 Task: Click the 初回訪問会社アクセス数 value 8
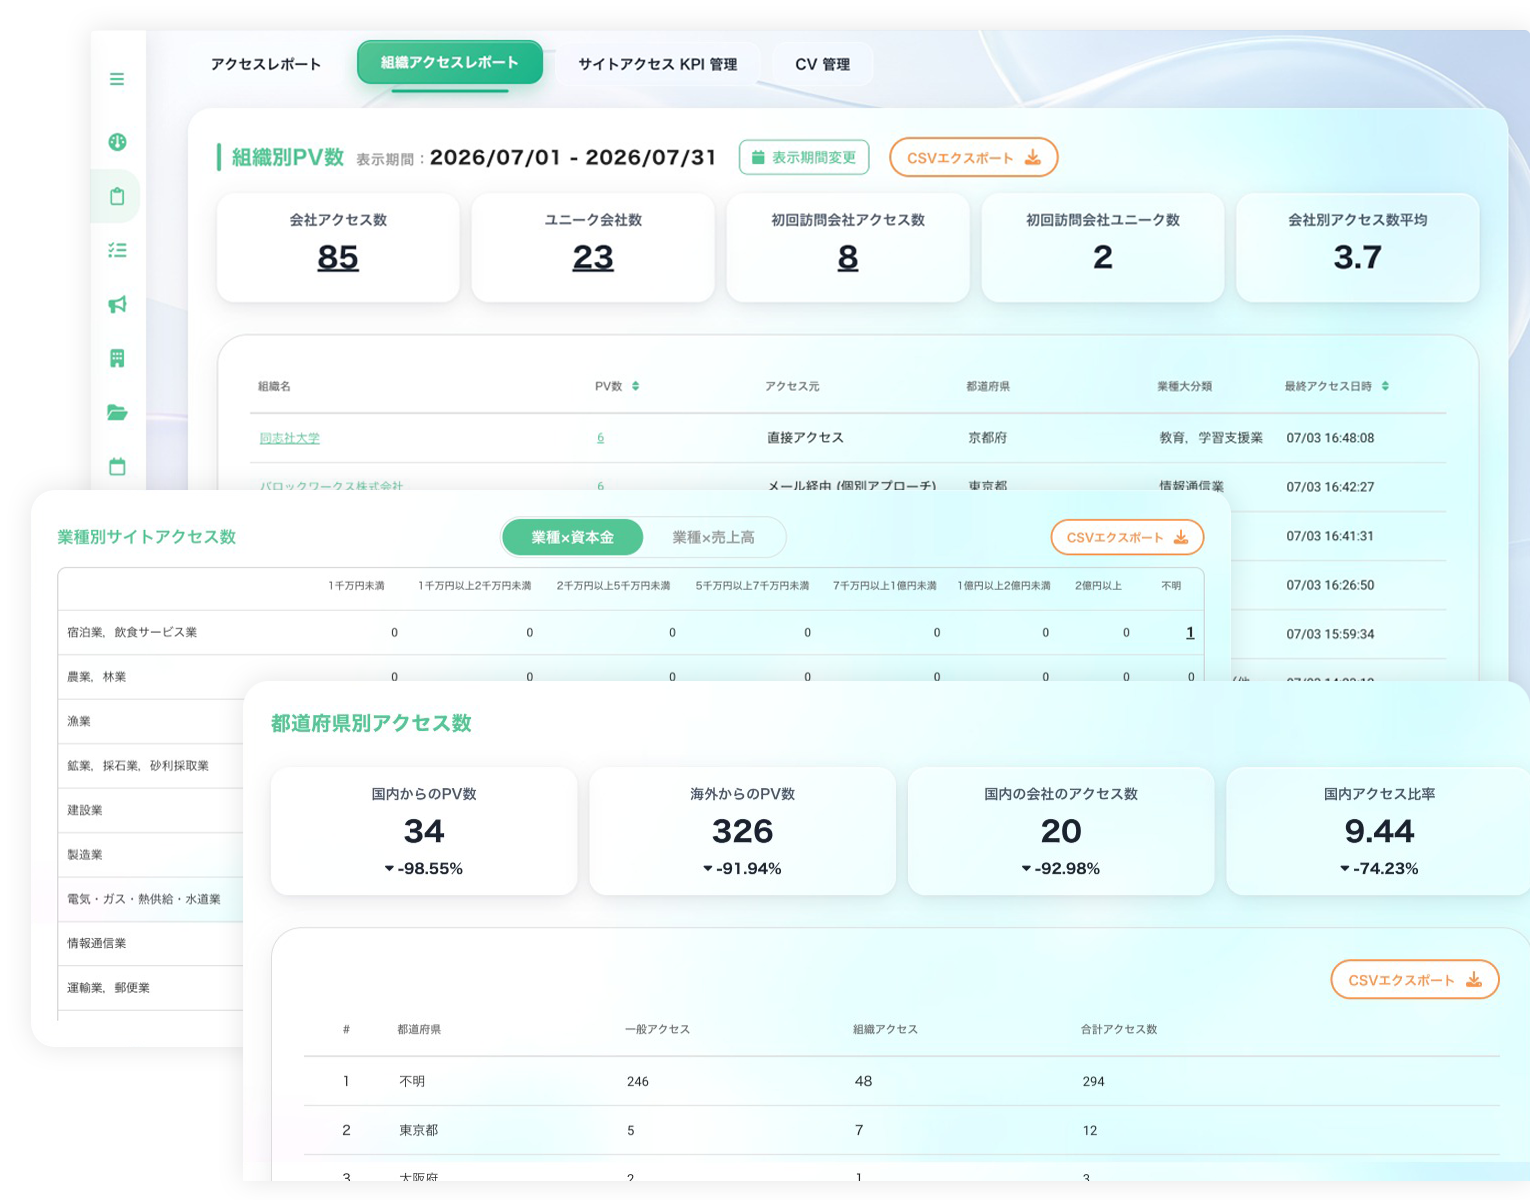(x=848, y=258)
